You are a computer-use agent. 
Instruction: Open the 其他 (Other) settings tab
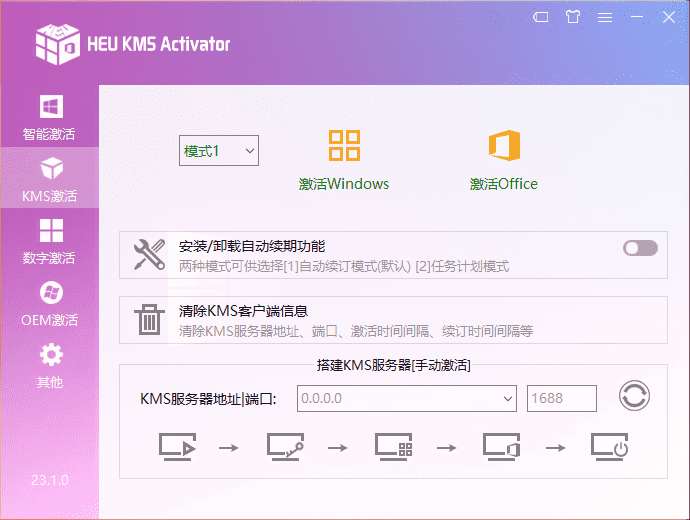click(49, 366)
